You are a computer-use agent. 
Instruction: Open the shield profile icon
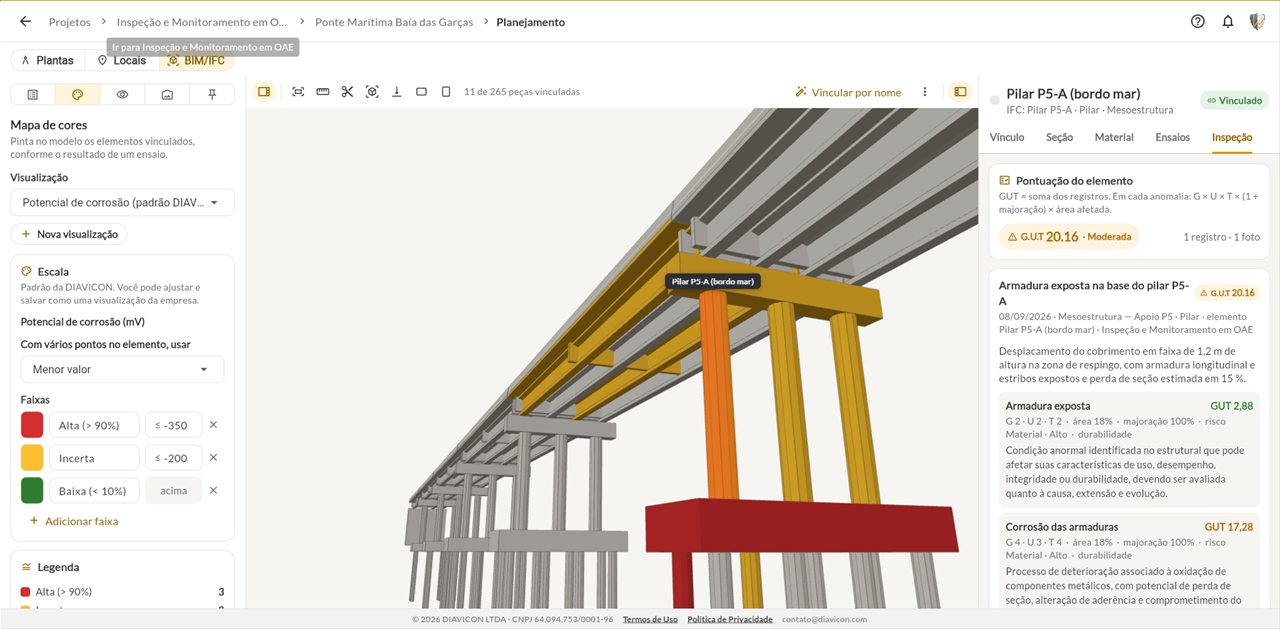(x=1258, y=21)
